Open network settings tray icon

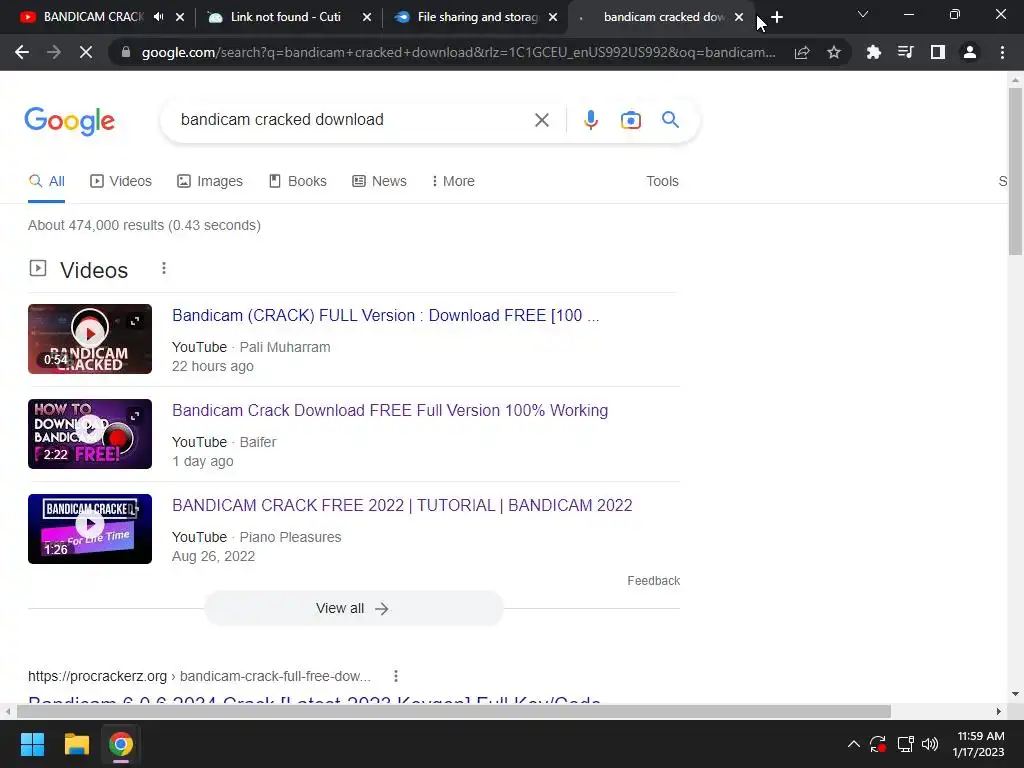click(905, 744)
